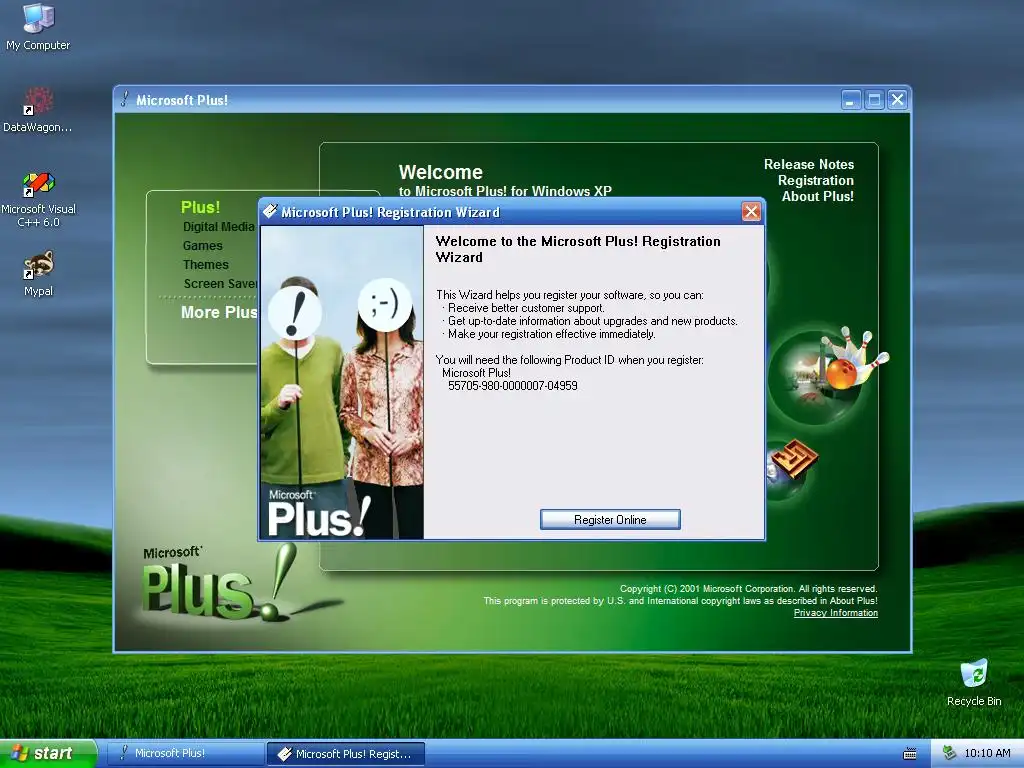Click the large green Plus! logo
Screen dimensions: 1024x768
tap(219, 583)
